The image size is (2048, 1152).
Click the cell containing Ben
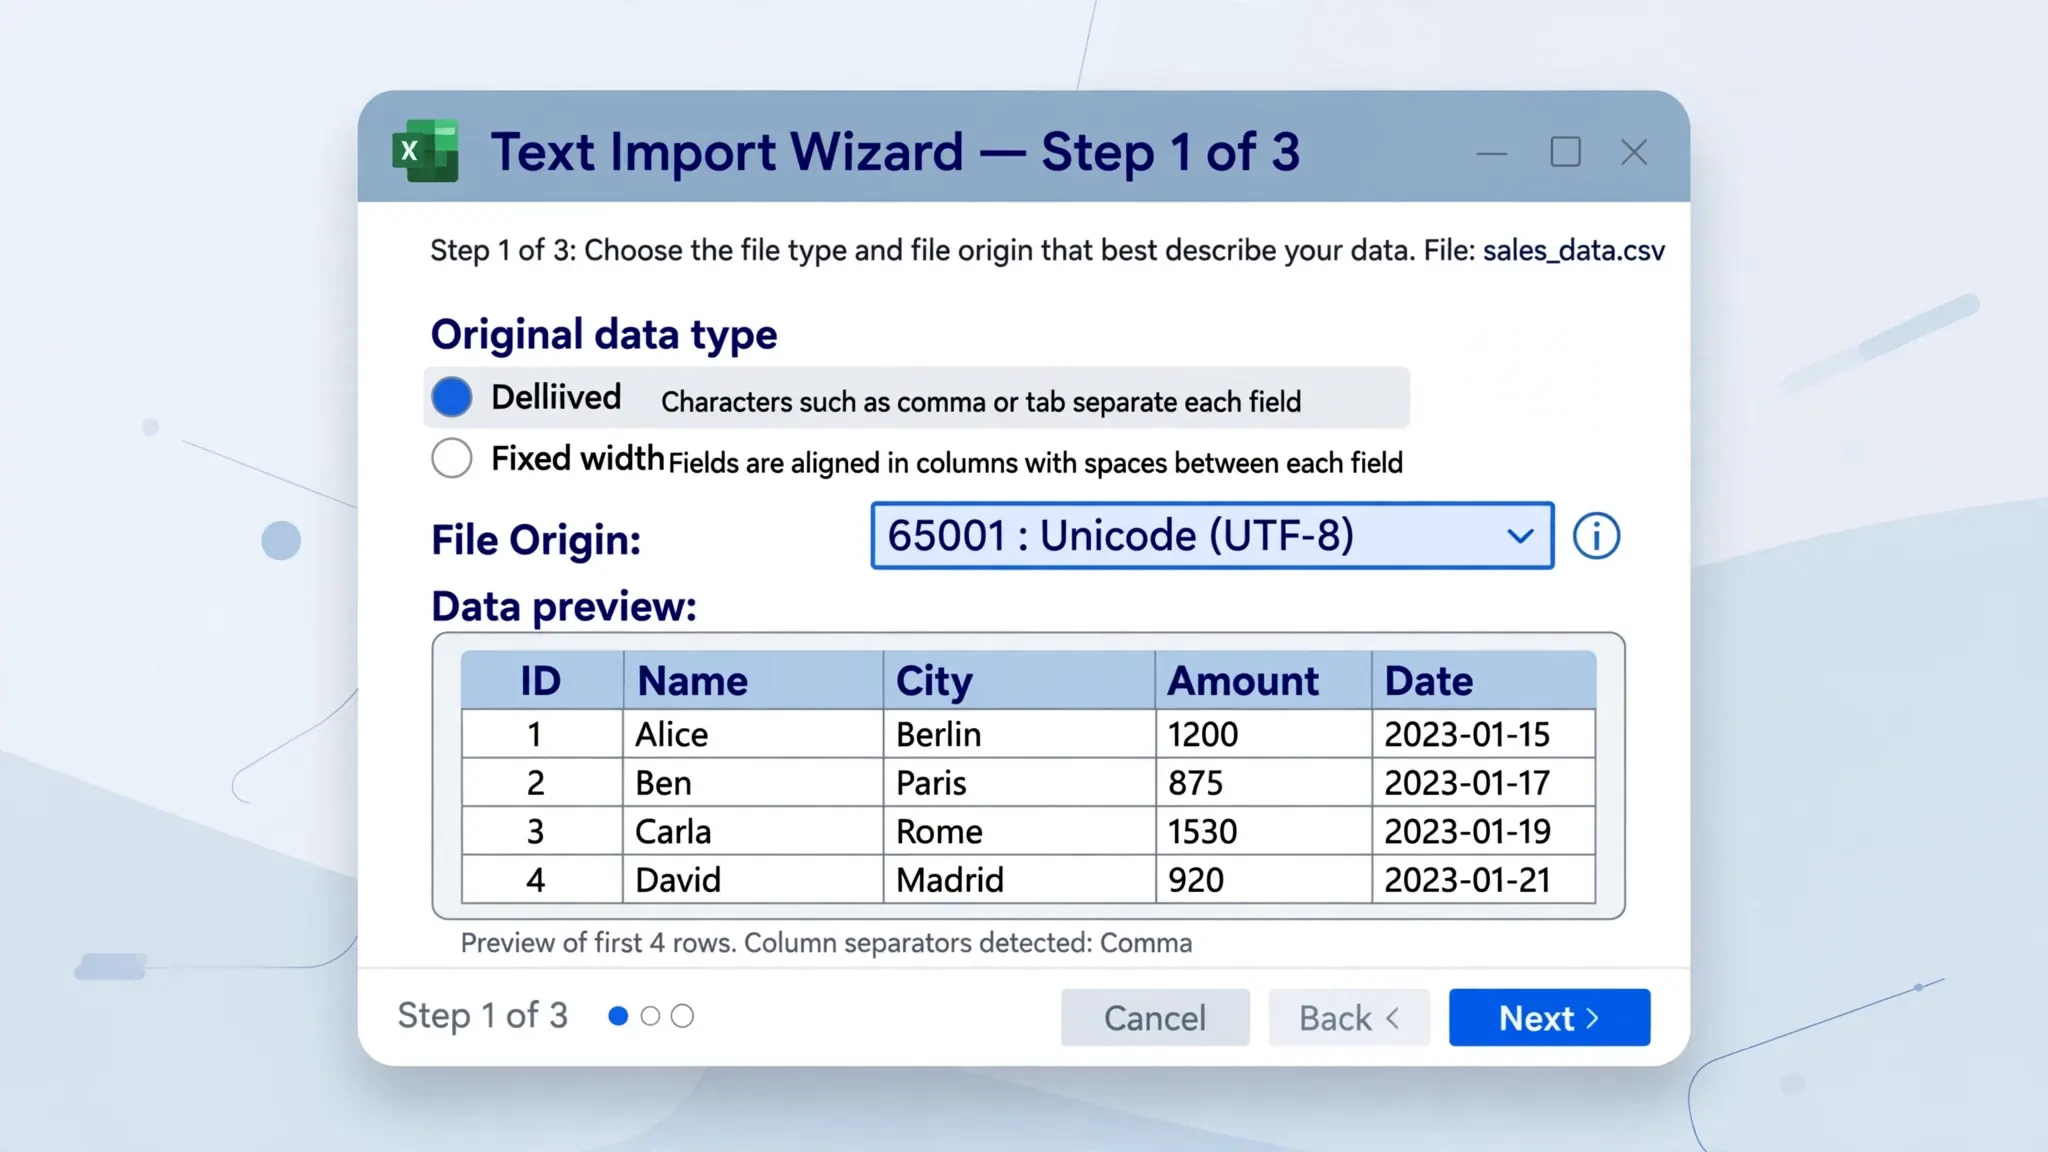click(753, 782)
